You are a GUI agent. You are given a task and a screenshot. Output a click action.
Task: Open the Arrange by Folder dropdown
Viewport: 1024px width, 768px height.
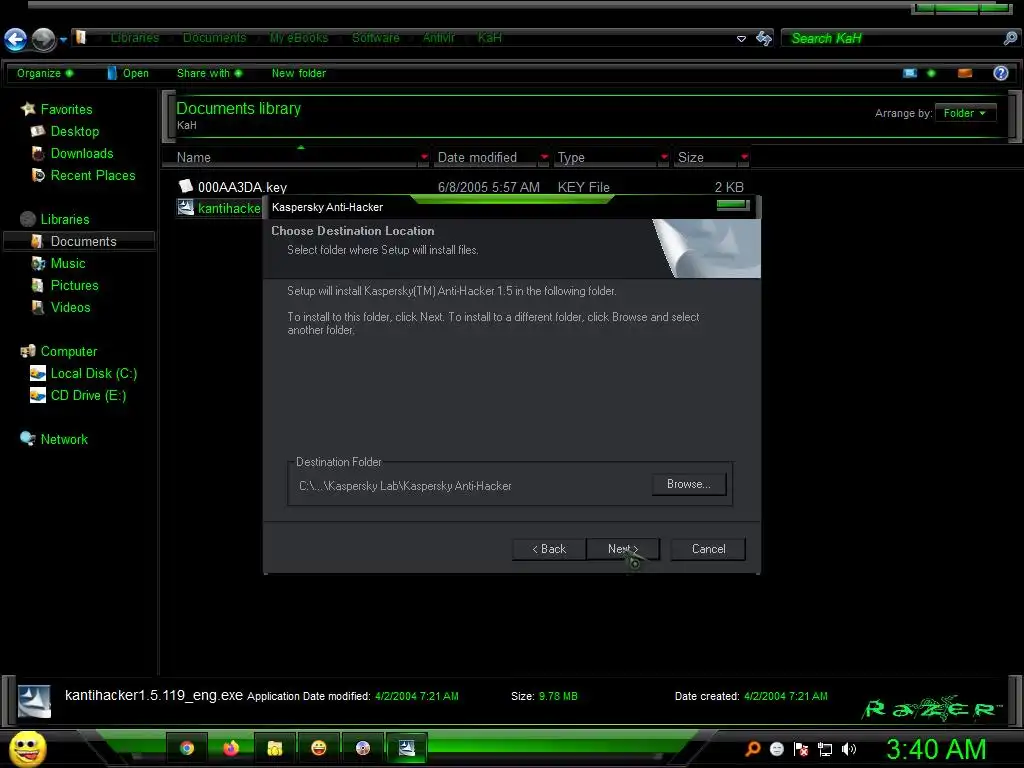point(965,113)
